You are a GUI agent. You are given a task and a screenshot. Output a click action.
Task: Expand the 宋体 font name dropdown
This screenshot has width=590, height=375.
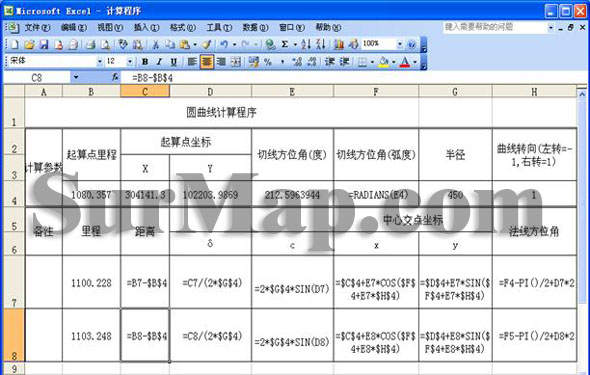100,61
